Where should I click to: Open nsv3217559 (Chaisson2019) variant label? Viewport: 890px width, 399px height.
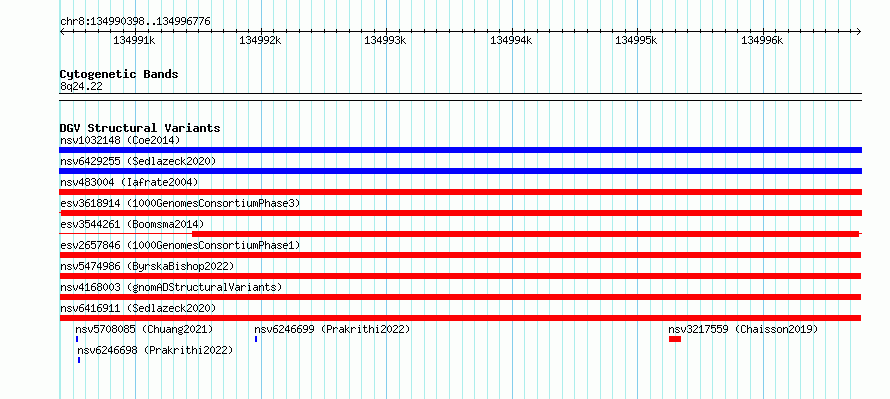coord(743,329)
